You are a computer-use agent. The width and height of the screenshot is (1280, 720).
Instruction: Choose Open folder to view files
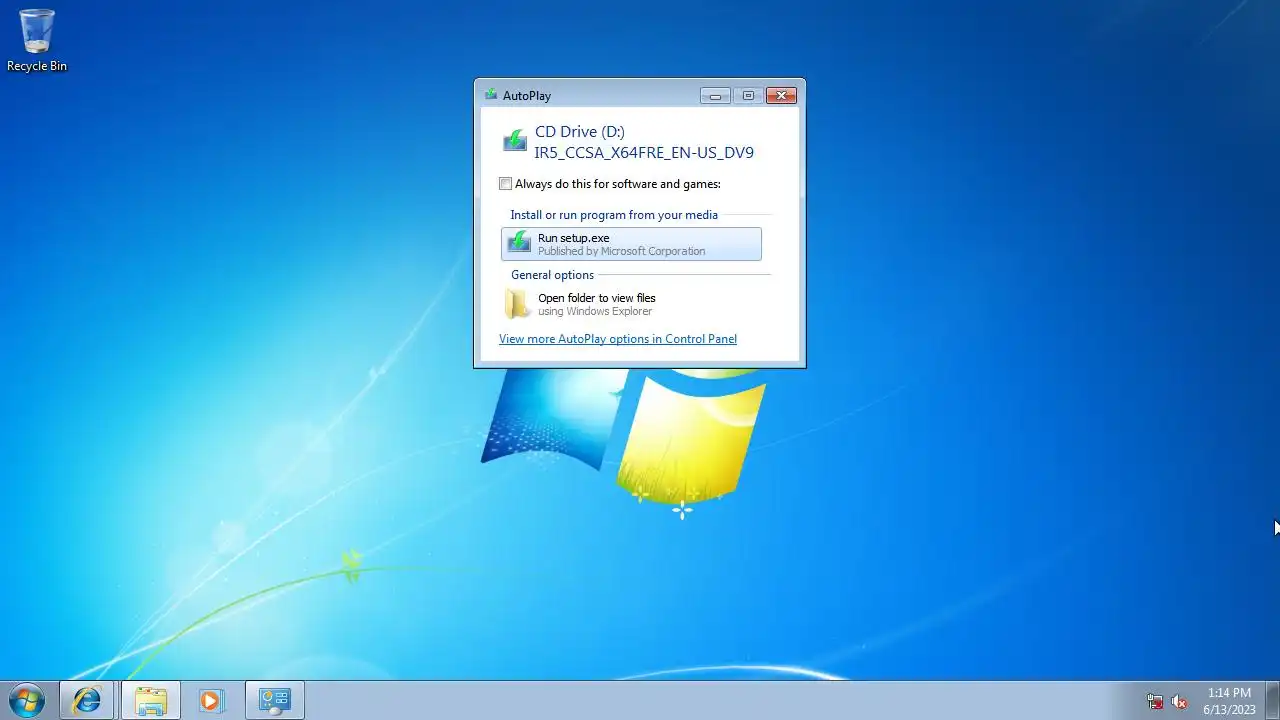click(631, 304)
